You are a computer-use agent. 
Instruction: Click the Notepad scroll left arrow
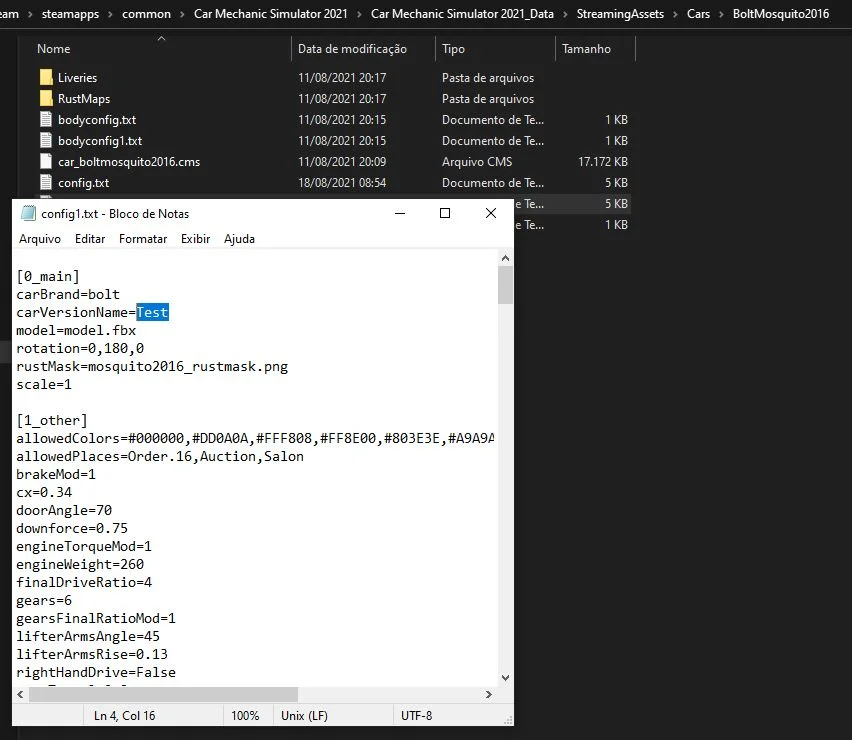click(20, 694)
